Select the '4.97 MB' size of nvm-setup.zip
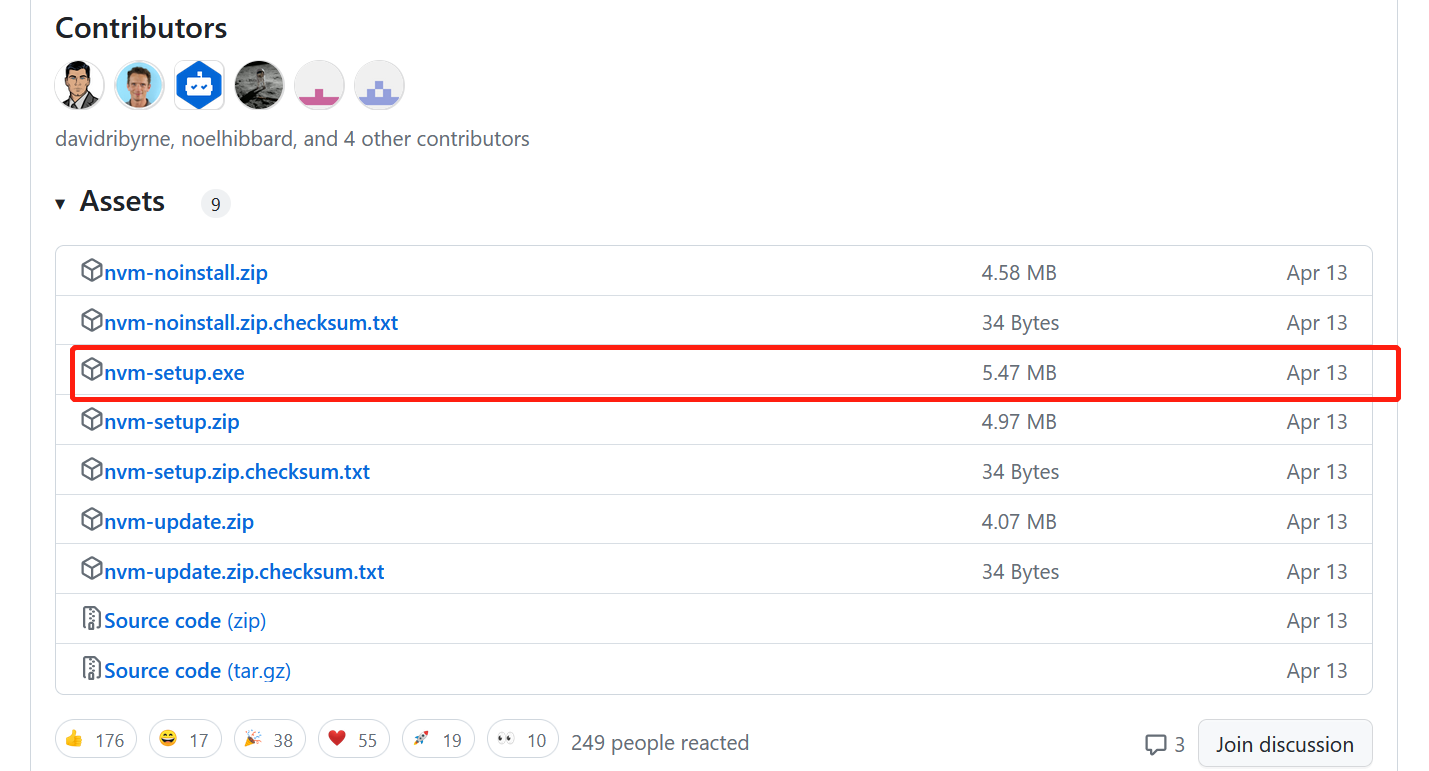The height and width of the screenshot is (771, 1429). point(1019,422)
